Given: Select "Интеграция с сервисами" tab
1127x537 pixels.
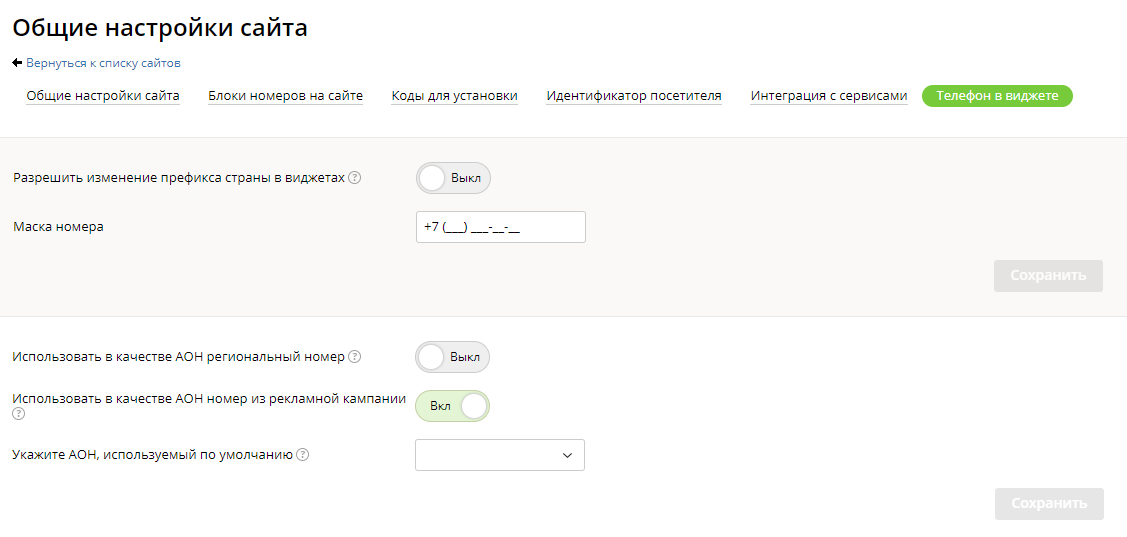Looking at the screenshot, I should [829, 96].
